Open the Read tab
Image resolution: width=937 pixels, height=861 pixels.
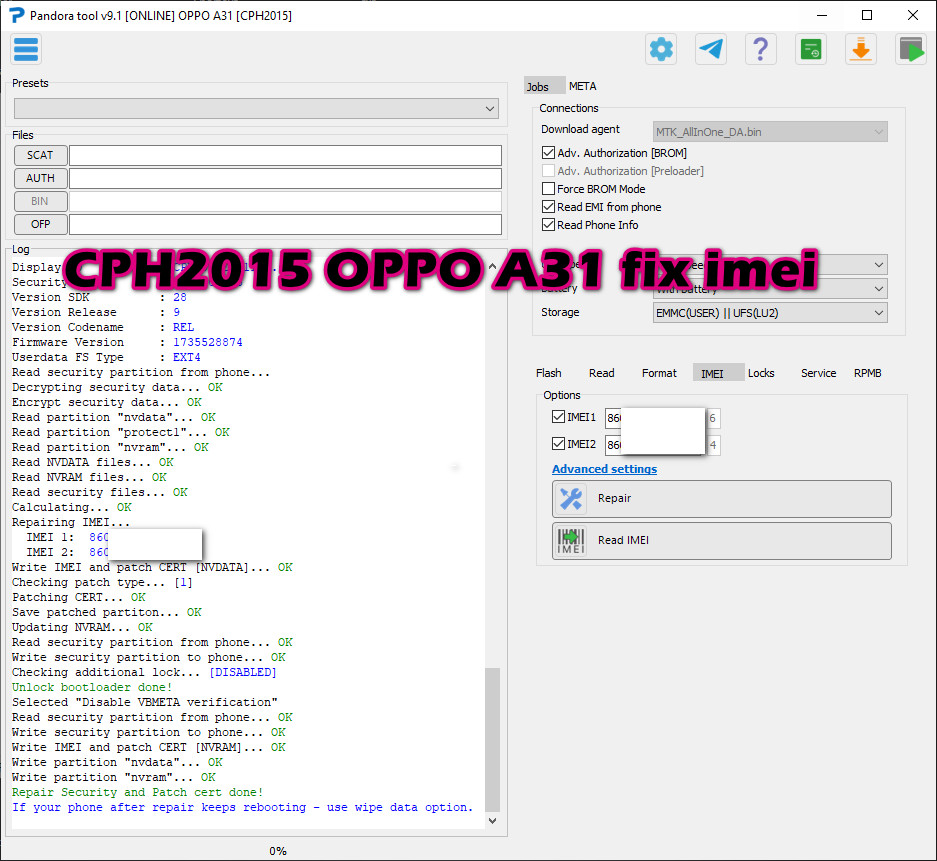(x=601, y=373)
